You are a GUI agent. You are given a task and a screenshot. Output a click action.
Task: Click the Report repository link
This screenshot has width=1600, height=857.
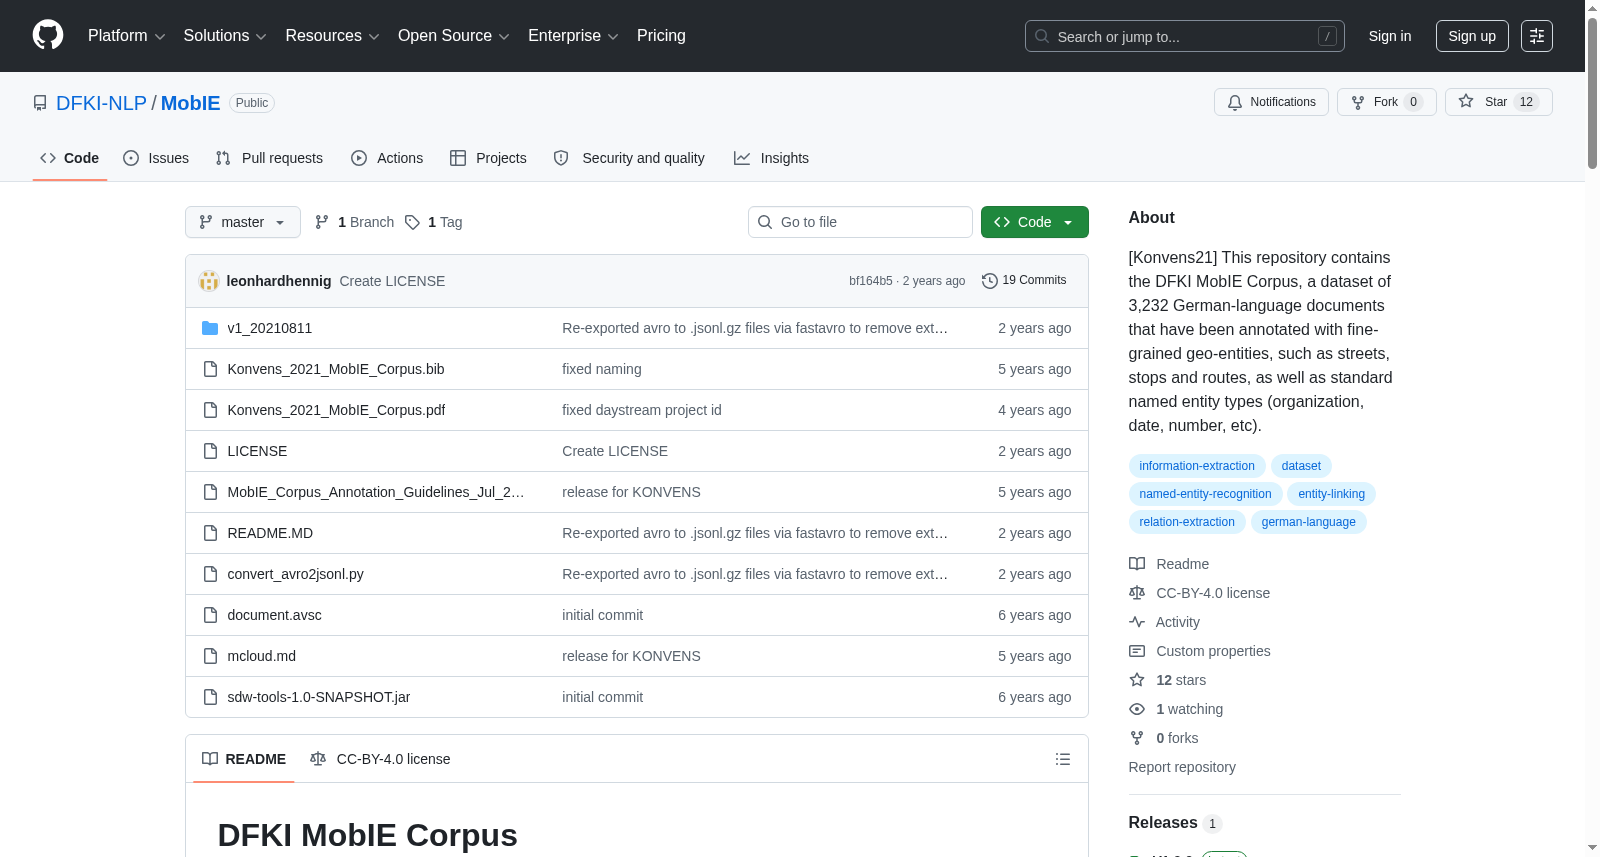point(1182,767)
